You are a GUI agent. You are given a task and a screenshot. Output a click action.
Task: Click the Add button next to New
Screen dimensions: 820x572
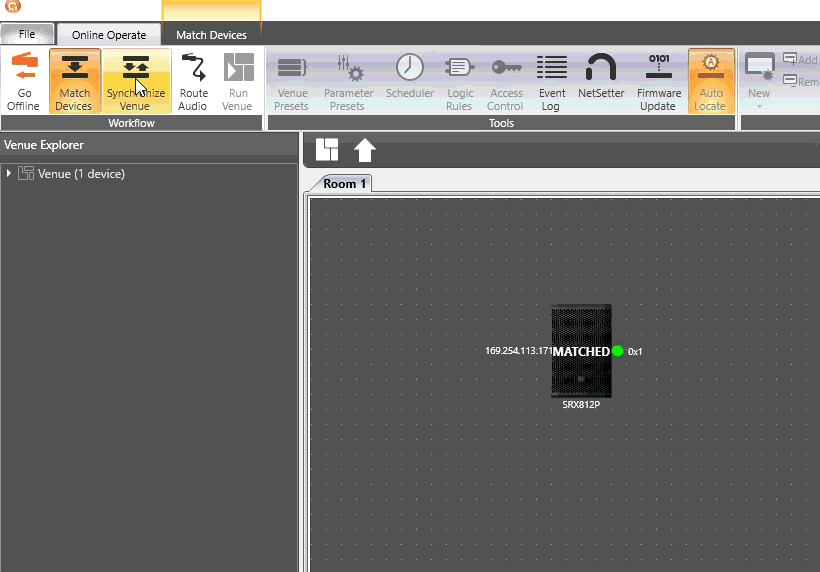point(800,60)
